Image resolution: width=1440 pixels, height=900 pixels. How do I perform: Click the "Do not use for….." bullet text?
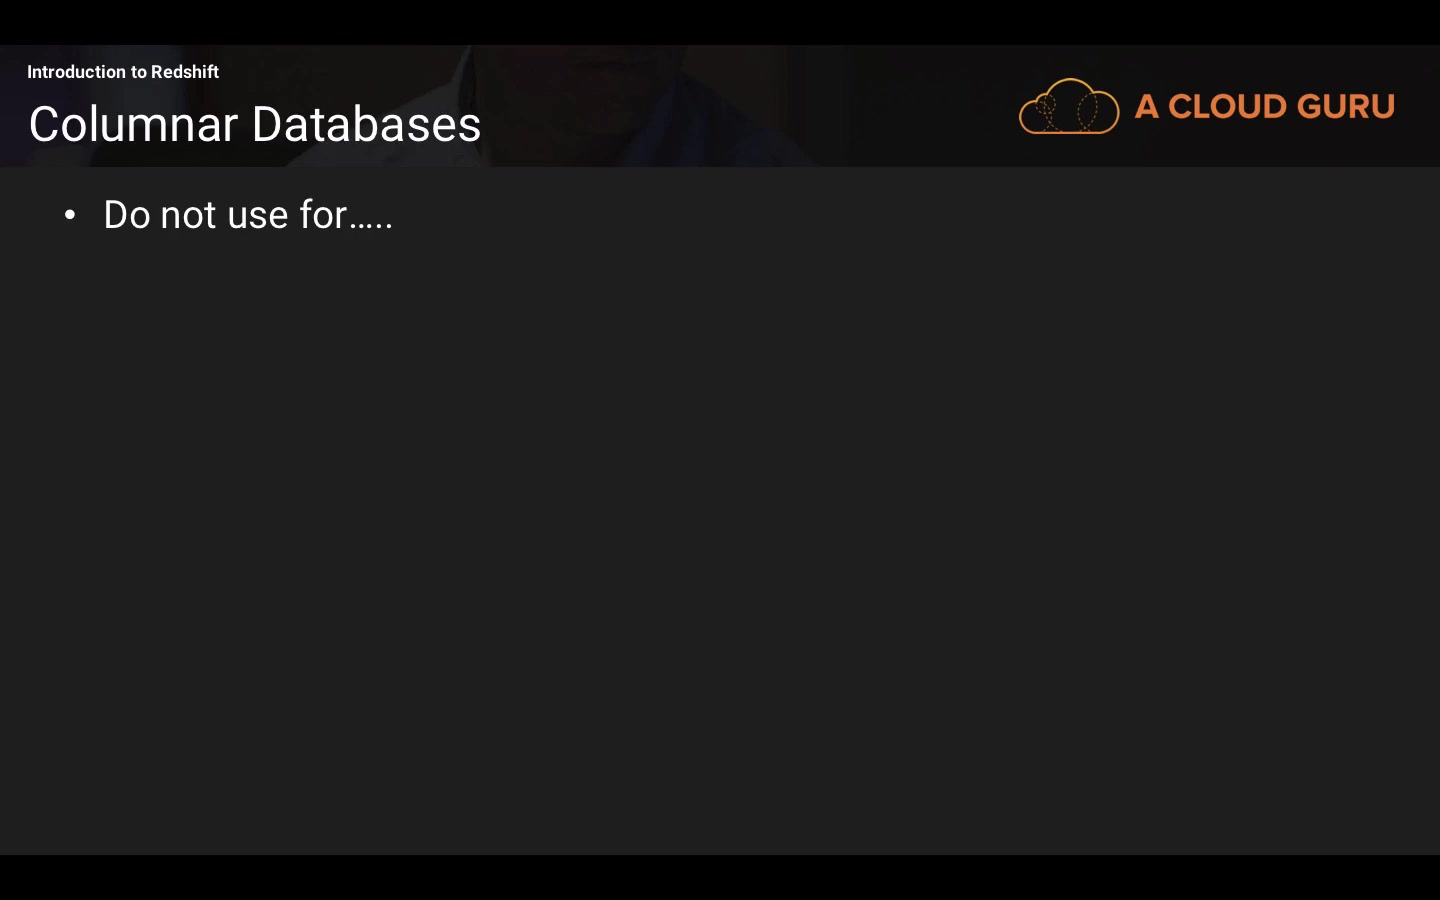(x=248, y=215)
